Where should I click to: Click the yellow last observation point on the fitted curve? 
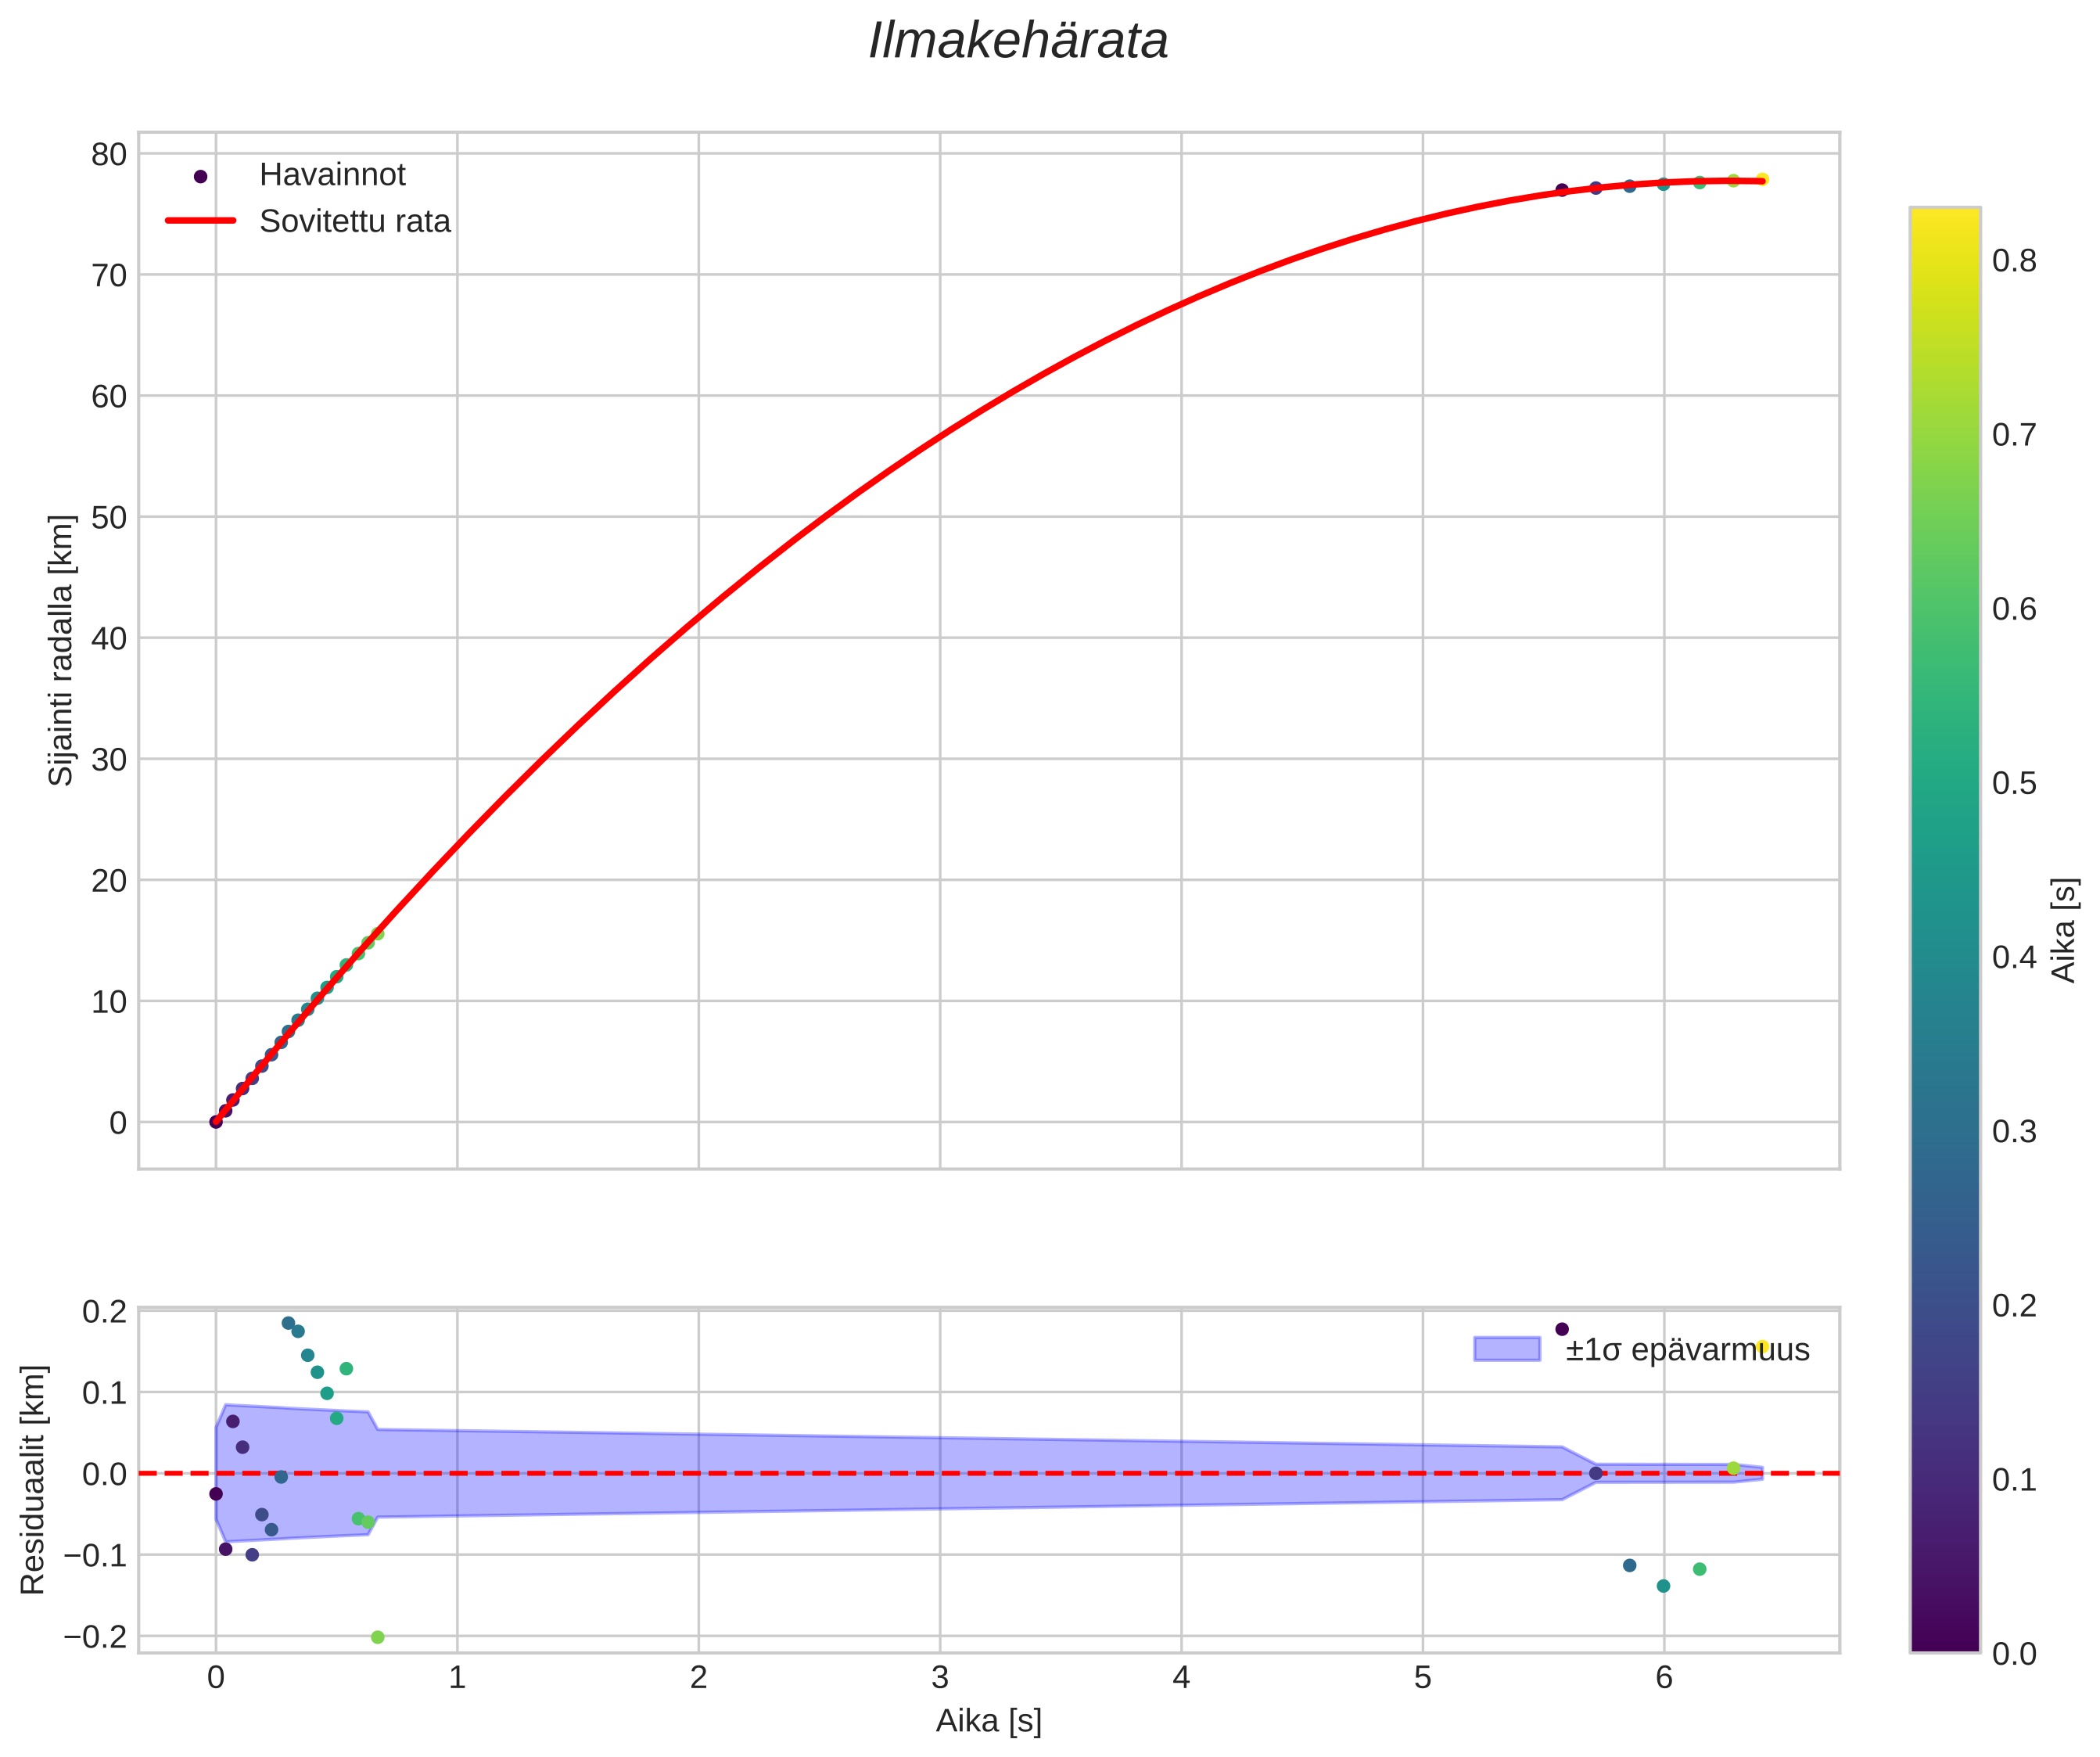(x=1762, y=180)
